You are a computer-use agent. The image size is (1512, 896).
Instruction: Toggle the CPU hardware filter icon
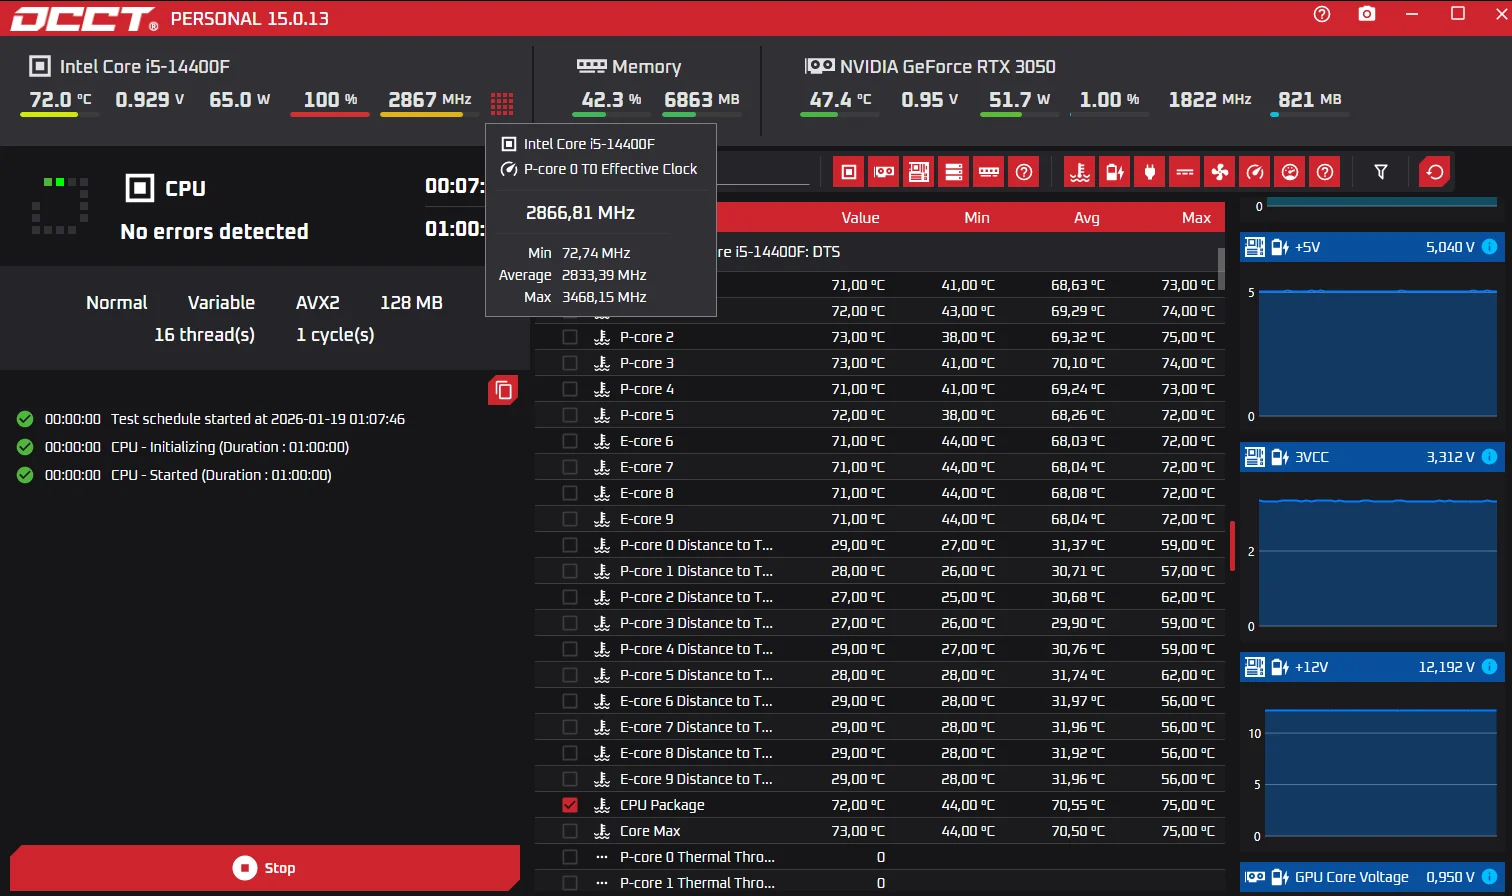(848, 172)
